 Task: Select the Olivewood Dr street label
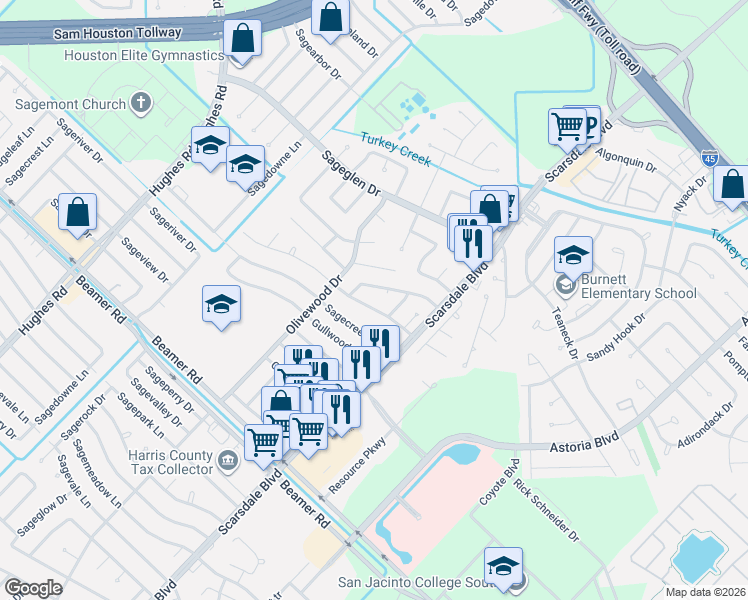(314, 304)
